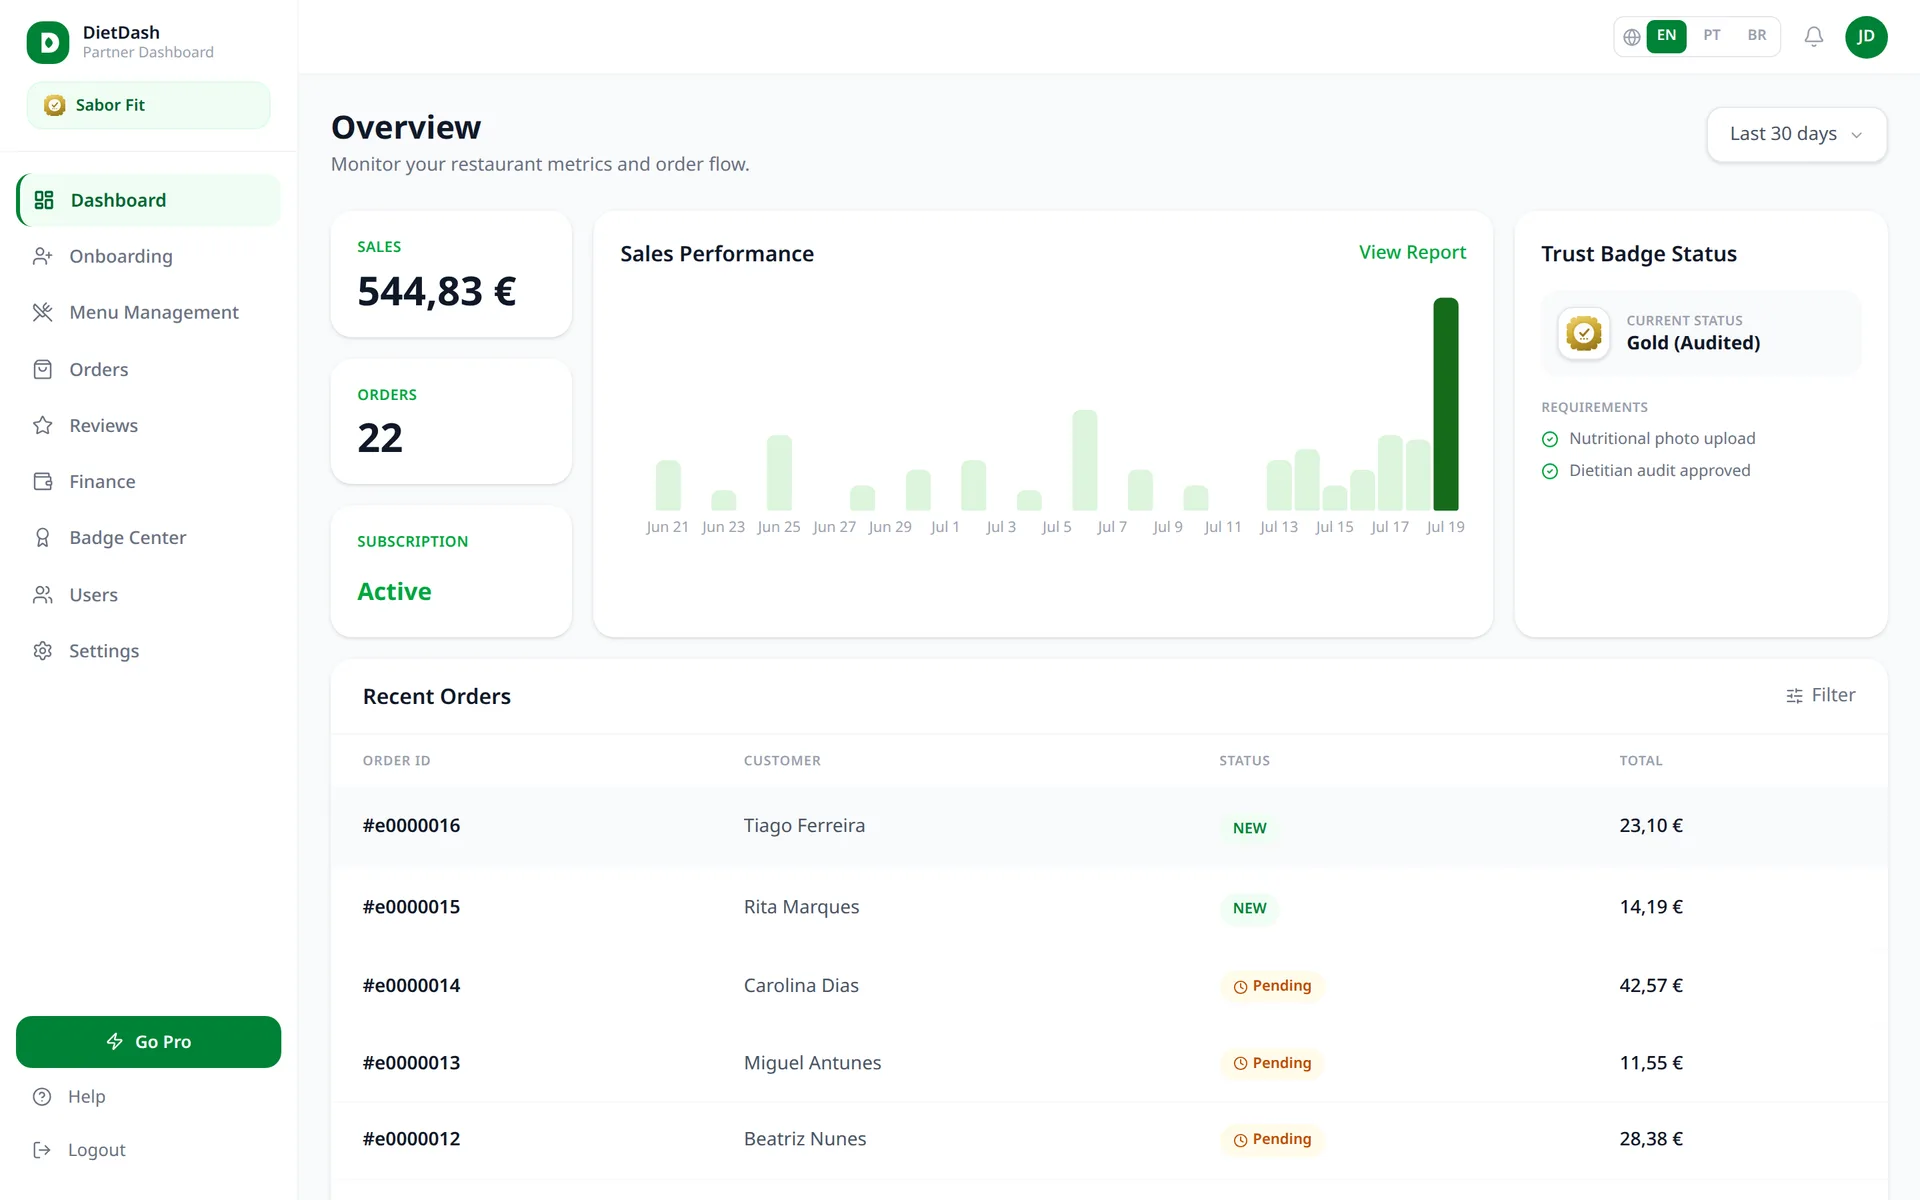Click Logout in the sidebar
The width and height of the screenshot is (1920, 1200).
(x=96, y=1150)
